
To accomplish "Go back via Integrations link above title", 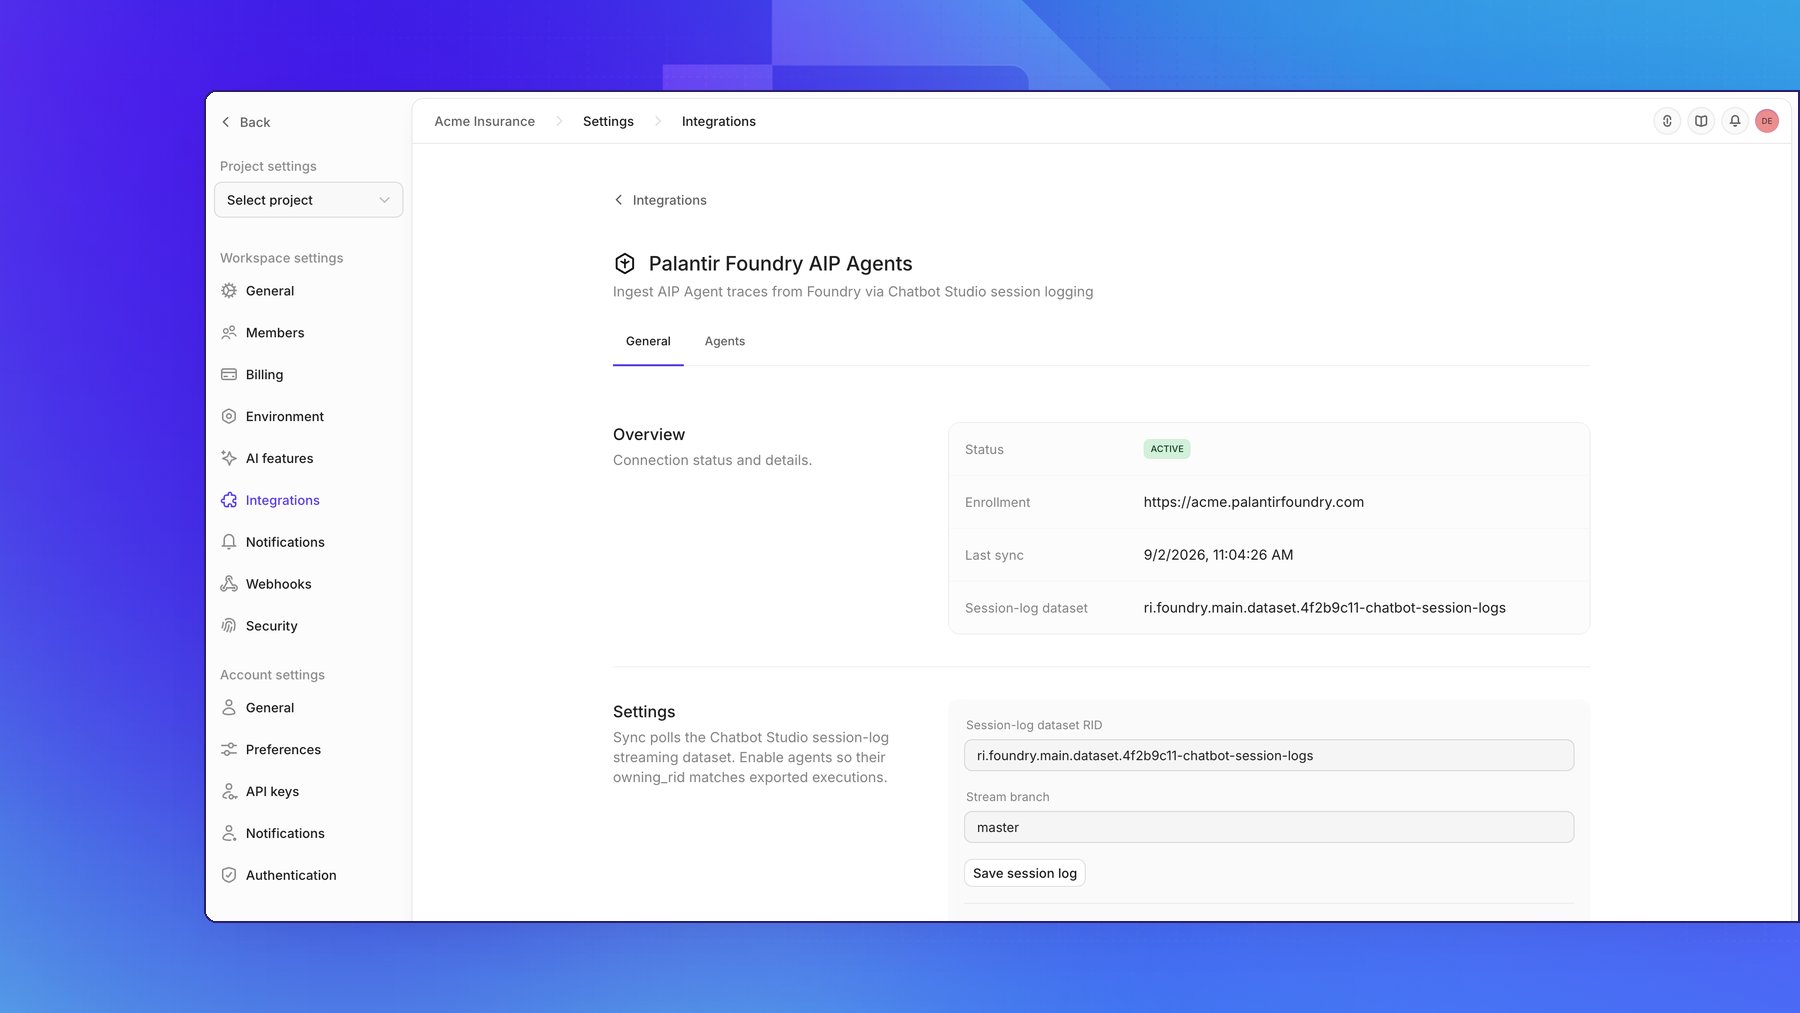I will (670, 200).
